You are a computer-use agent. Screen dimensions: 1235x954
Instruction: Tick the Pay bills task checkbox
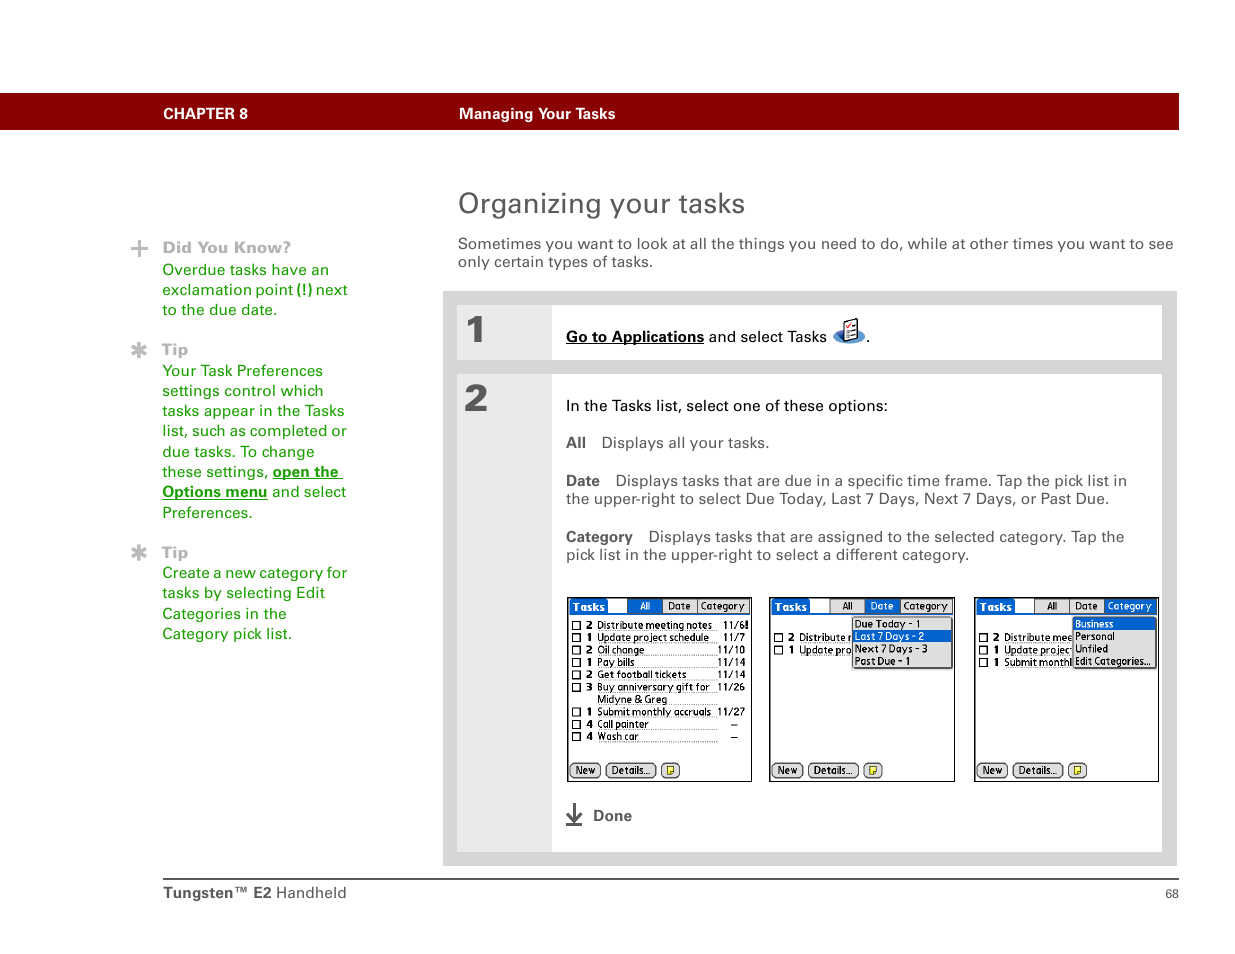(576, 662)
